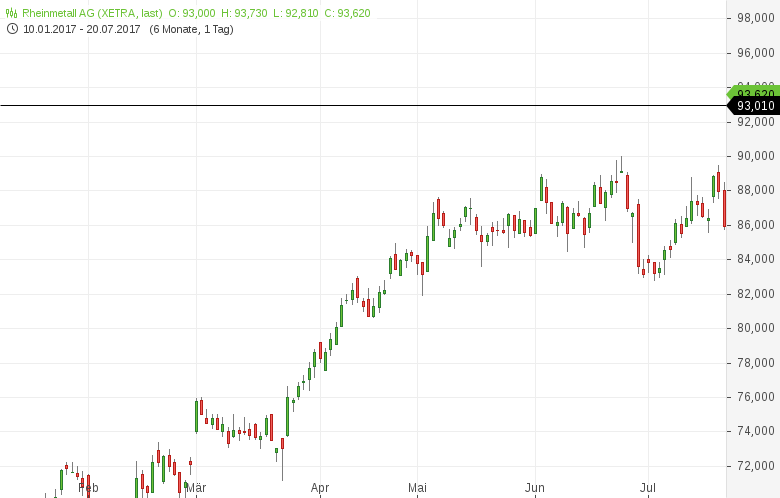Screen dimensions: 780x498
Task: Click the high value H: 93,730
Action: (x=244, y=13)
